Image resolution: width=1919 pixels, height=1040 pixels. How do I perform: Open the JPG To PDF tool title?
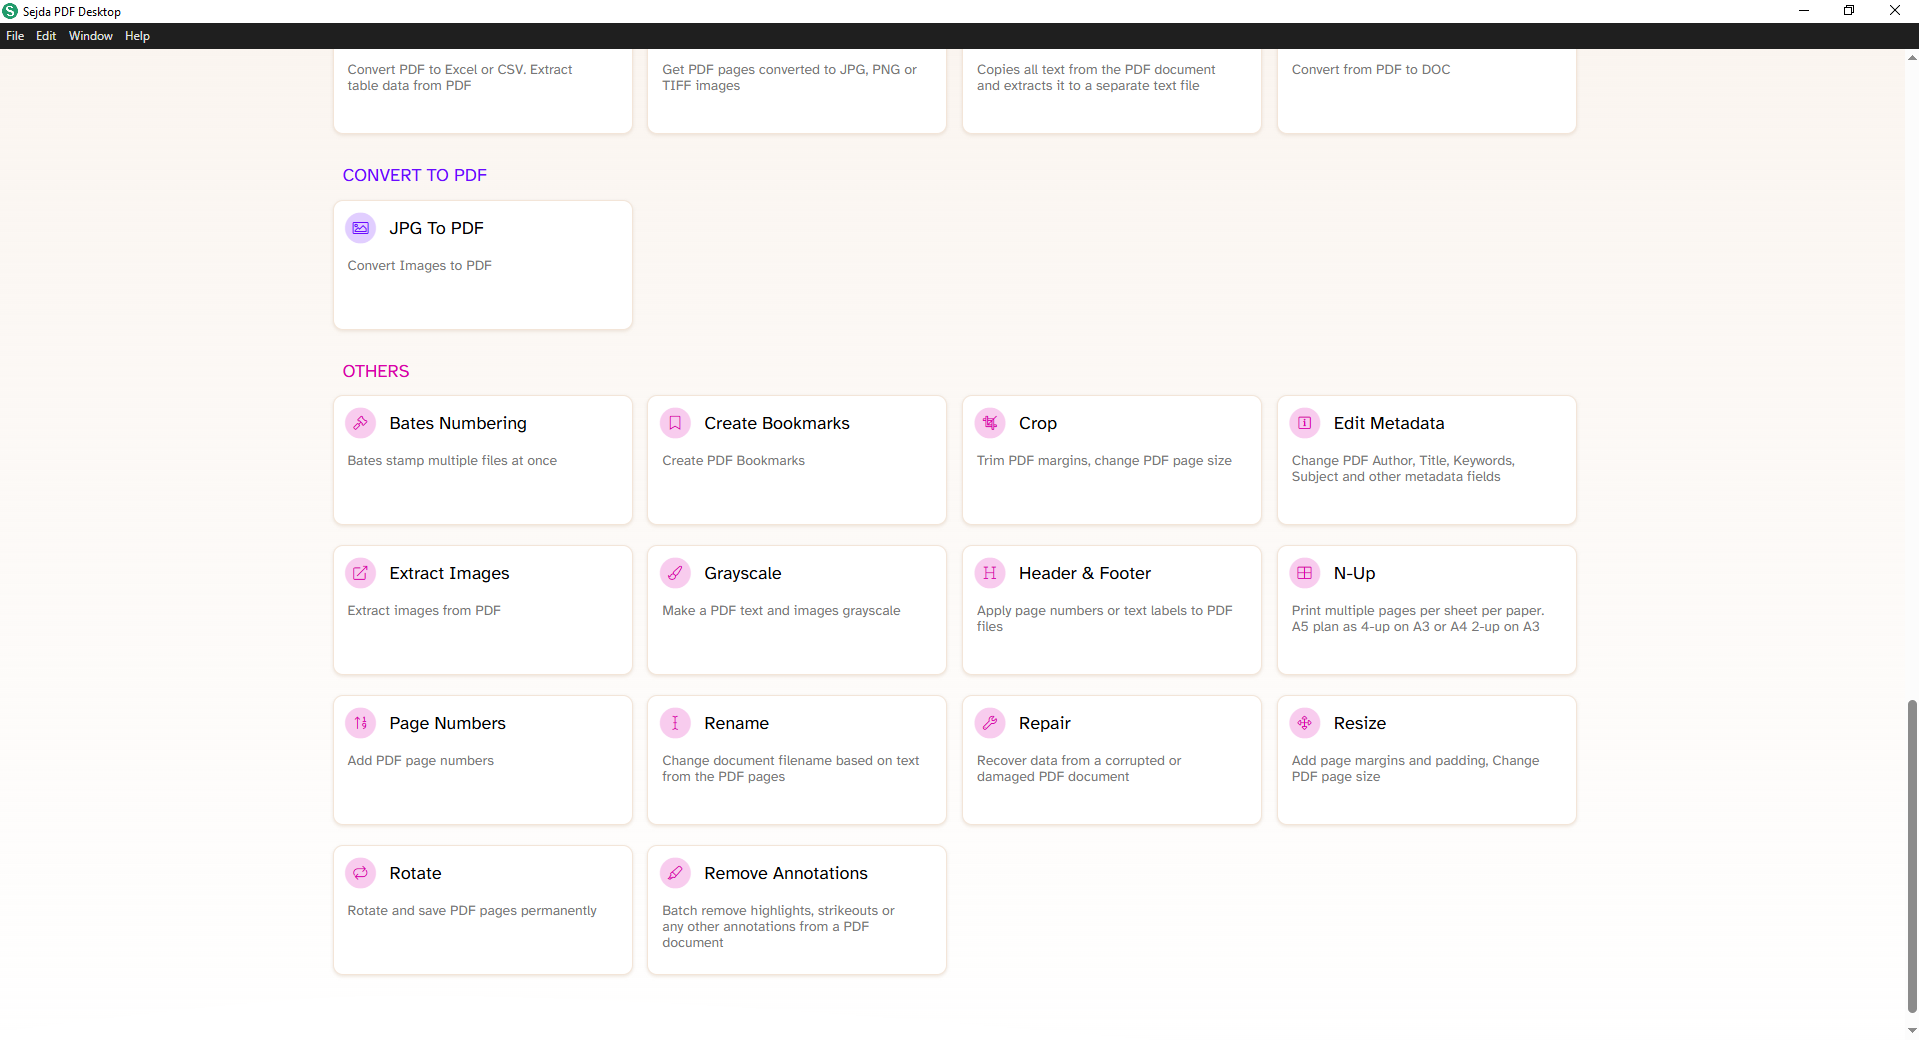pyautogui.click(x=436, y=228)
